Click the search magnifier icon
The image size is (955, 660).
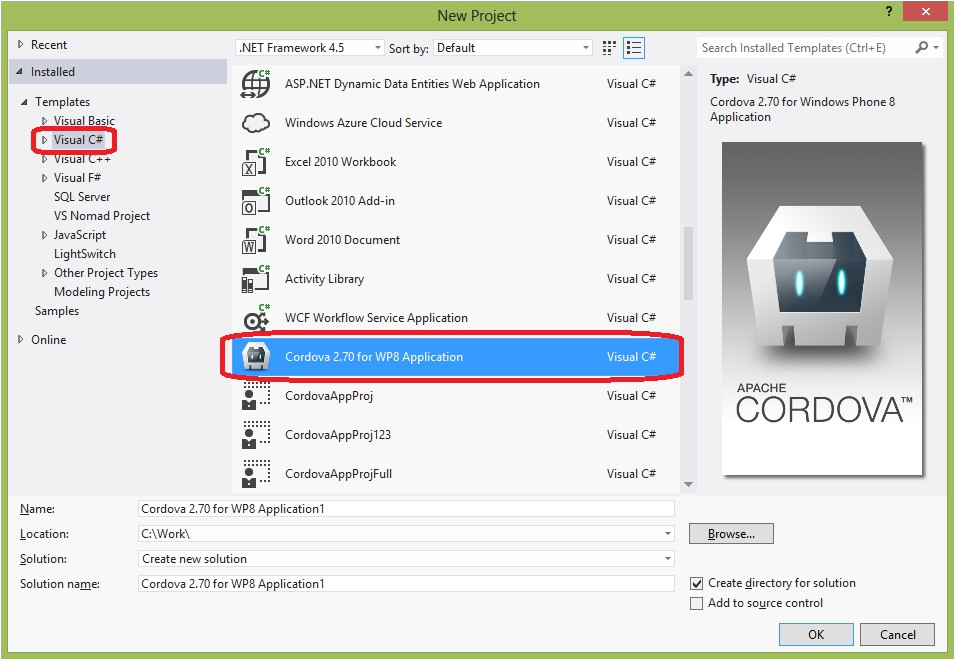[x=922, y=47]
